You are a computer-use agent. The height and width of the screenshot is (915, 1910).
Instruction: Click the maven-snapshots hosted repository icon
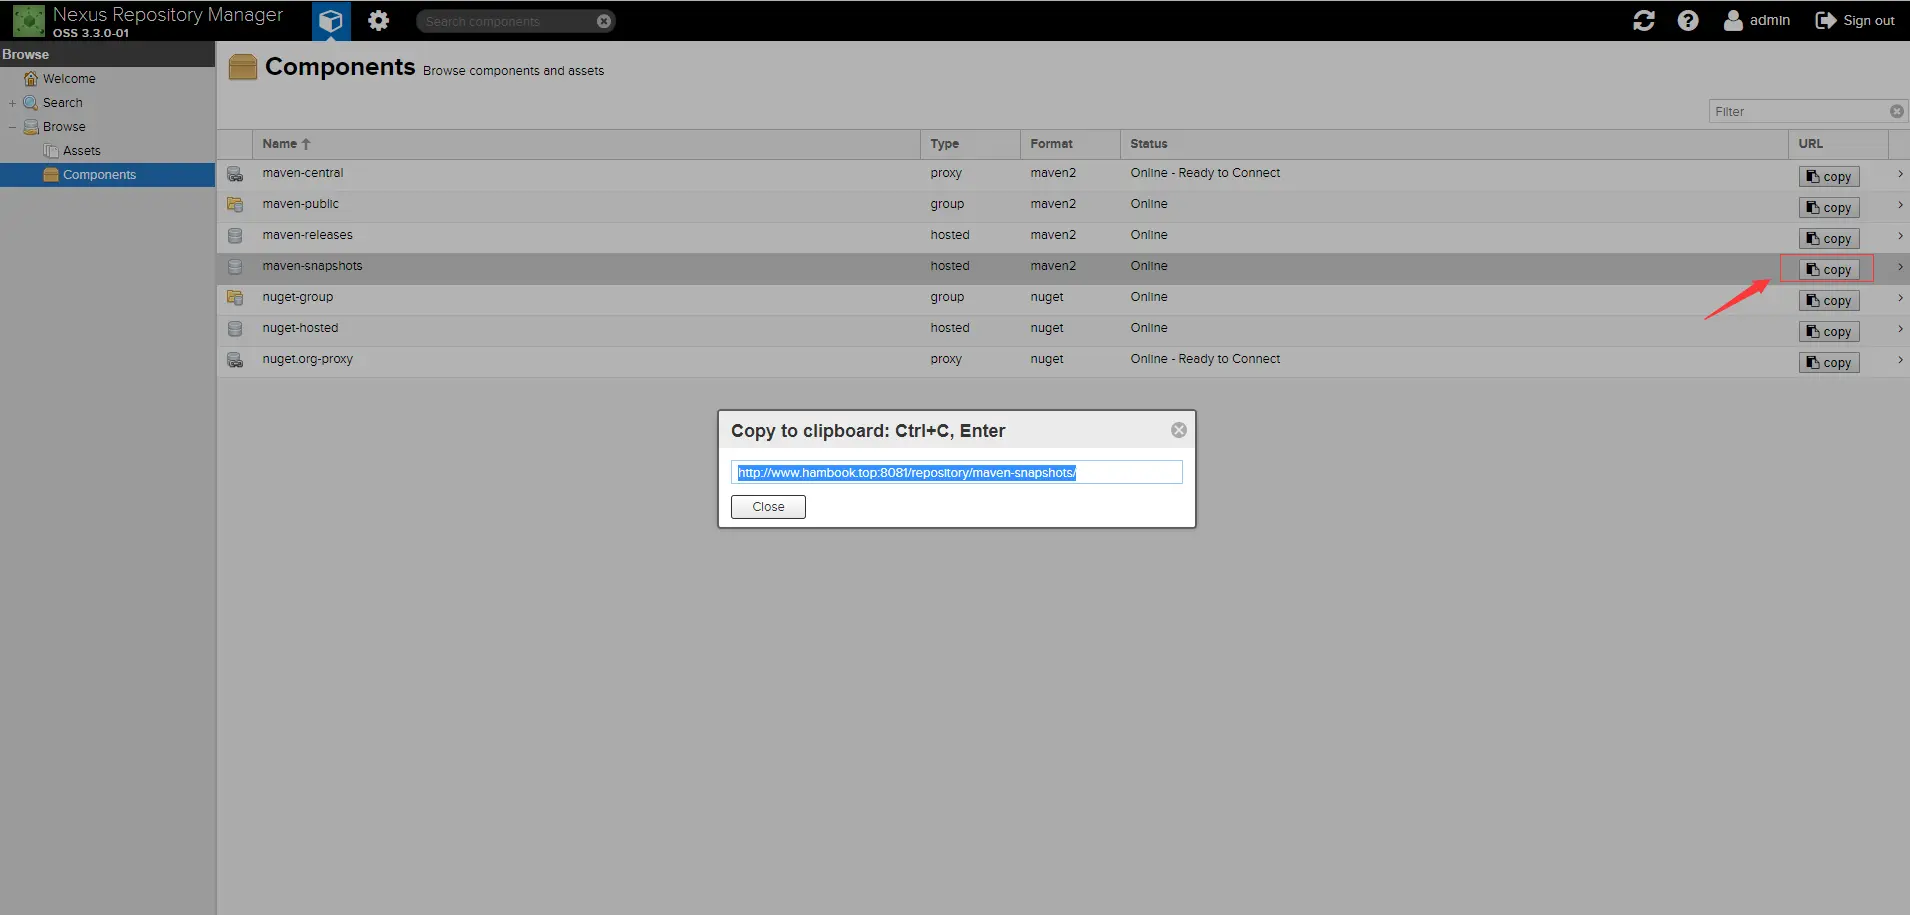[235, 267]
